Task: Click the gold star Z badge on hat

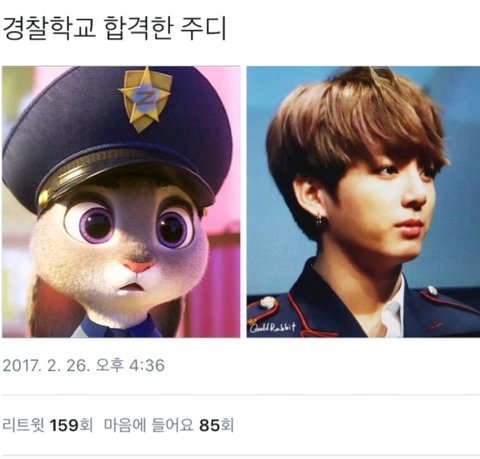Action: [x=145, y=99]
